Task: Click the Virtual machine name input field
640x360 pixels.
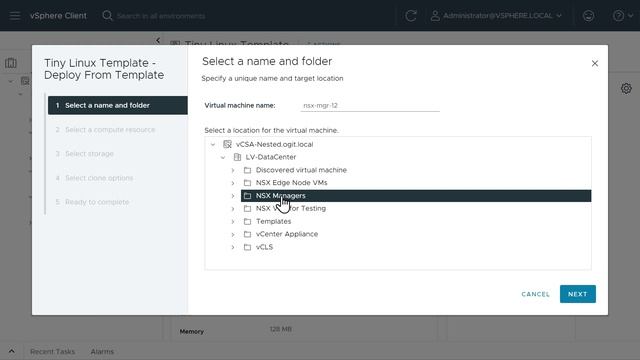Action: click(x=370, y=105)
